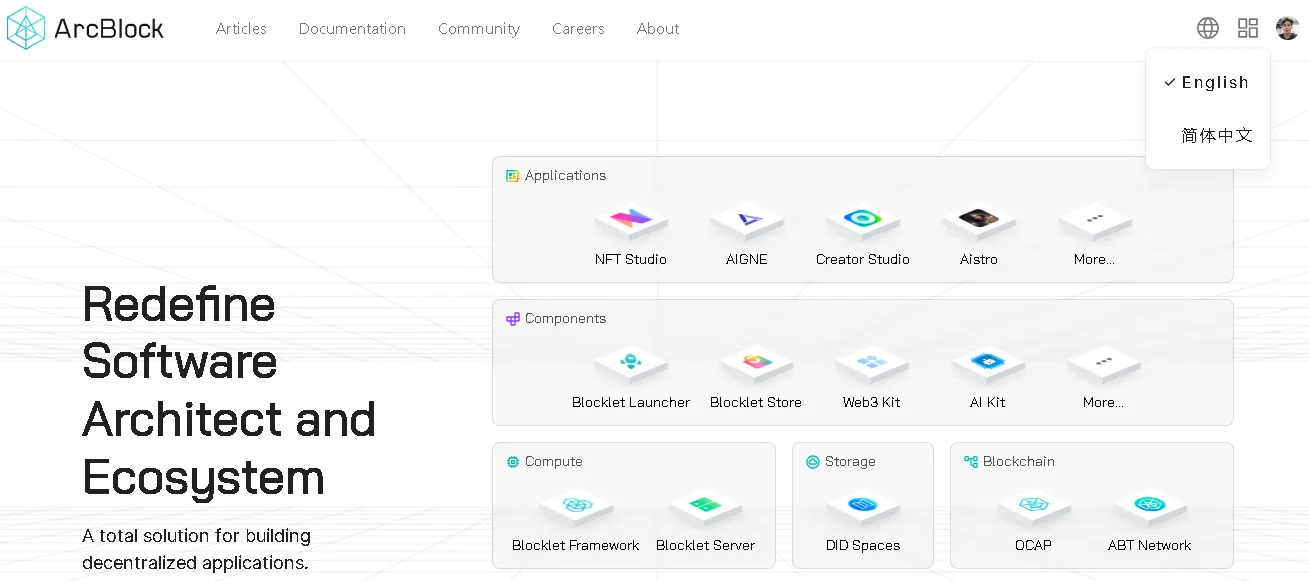The height and width of the screenshot is (581, 1309).
Task: Click the ArcBlock wordmark text
Action: click(x=109, y=29)
